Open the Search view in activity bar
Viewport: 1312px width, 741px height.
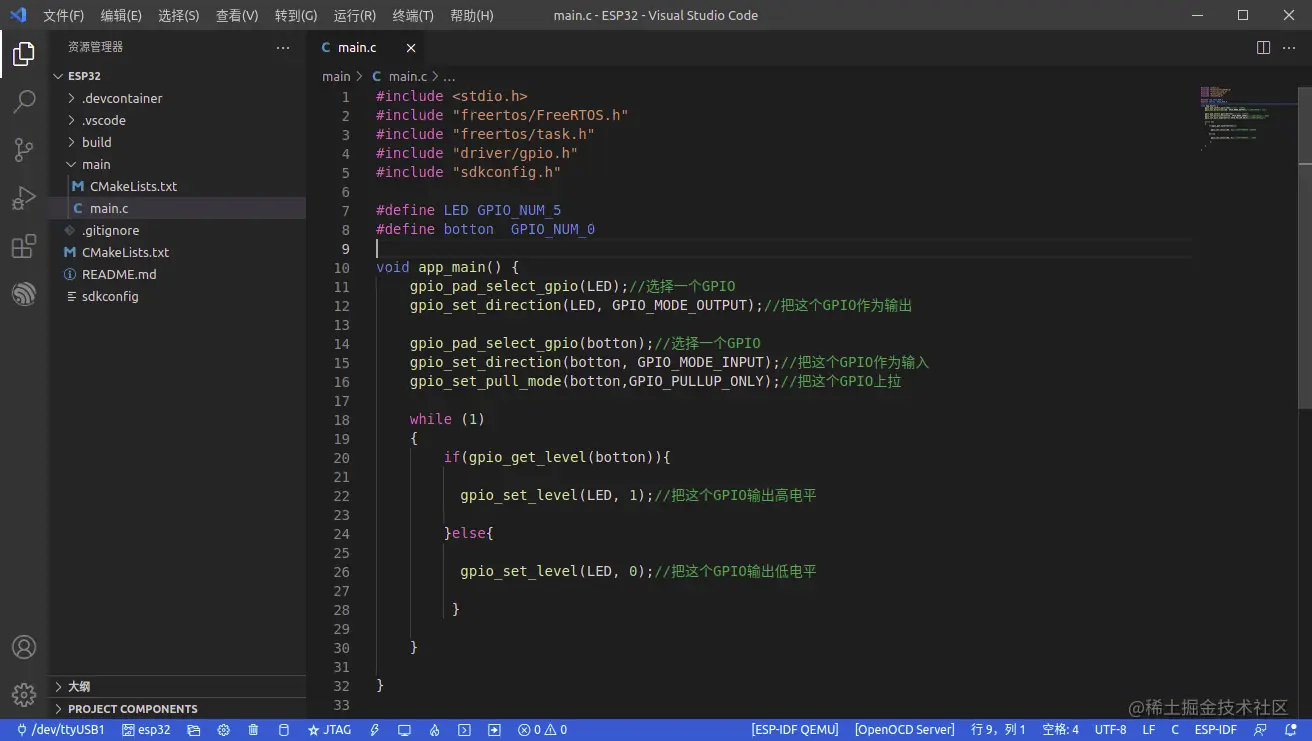pyautogui.click(x=24, y=102)
